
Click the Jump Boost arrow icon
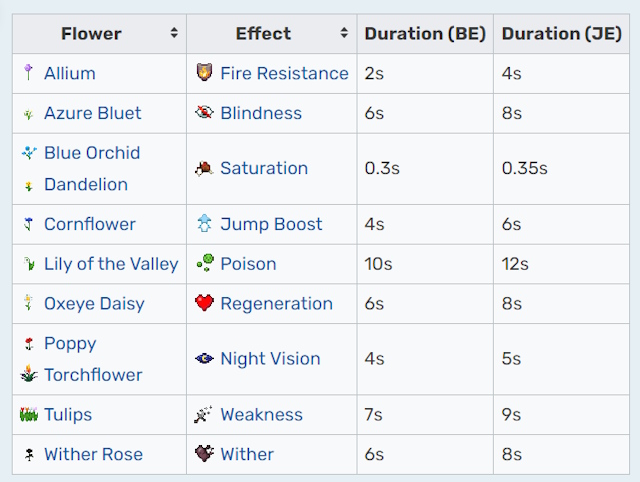coord(204,223)
